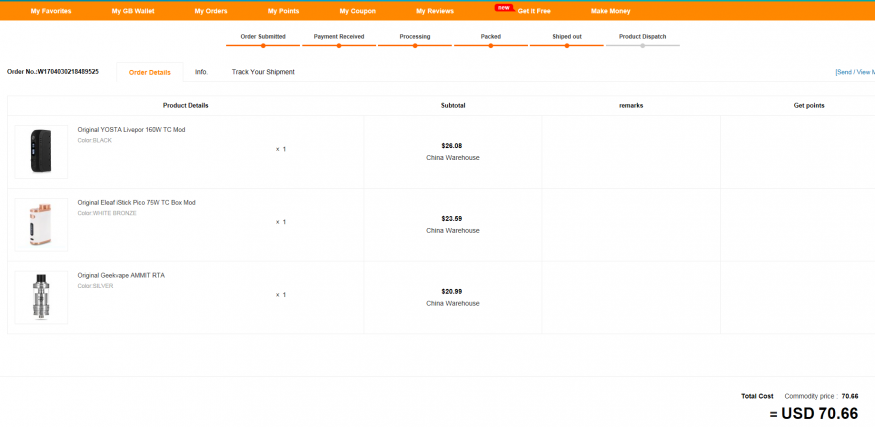This screenshot has height=427, width=875.
Task: Click the Original Geekvape AMMIT RTA title
Action: point(121,275)
